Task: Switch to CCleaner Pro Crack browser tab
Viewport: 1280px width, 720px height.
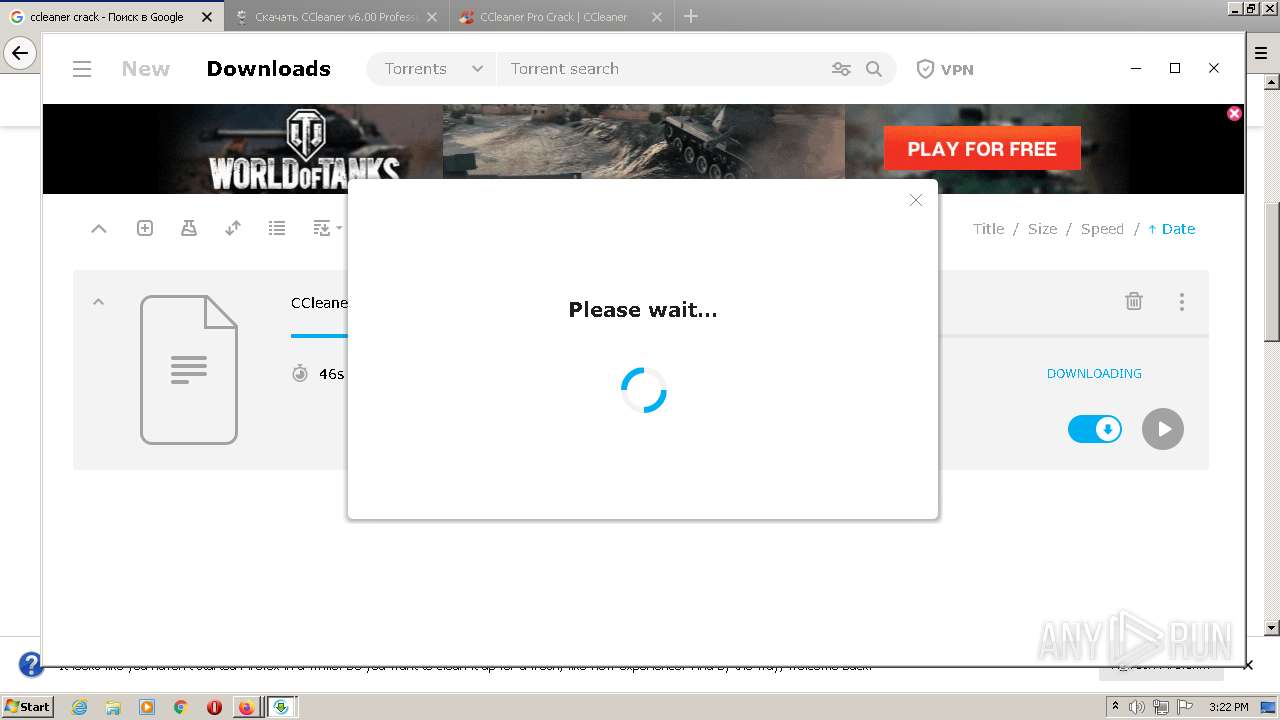Action: 560,17
